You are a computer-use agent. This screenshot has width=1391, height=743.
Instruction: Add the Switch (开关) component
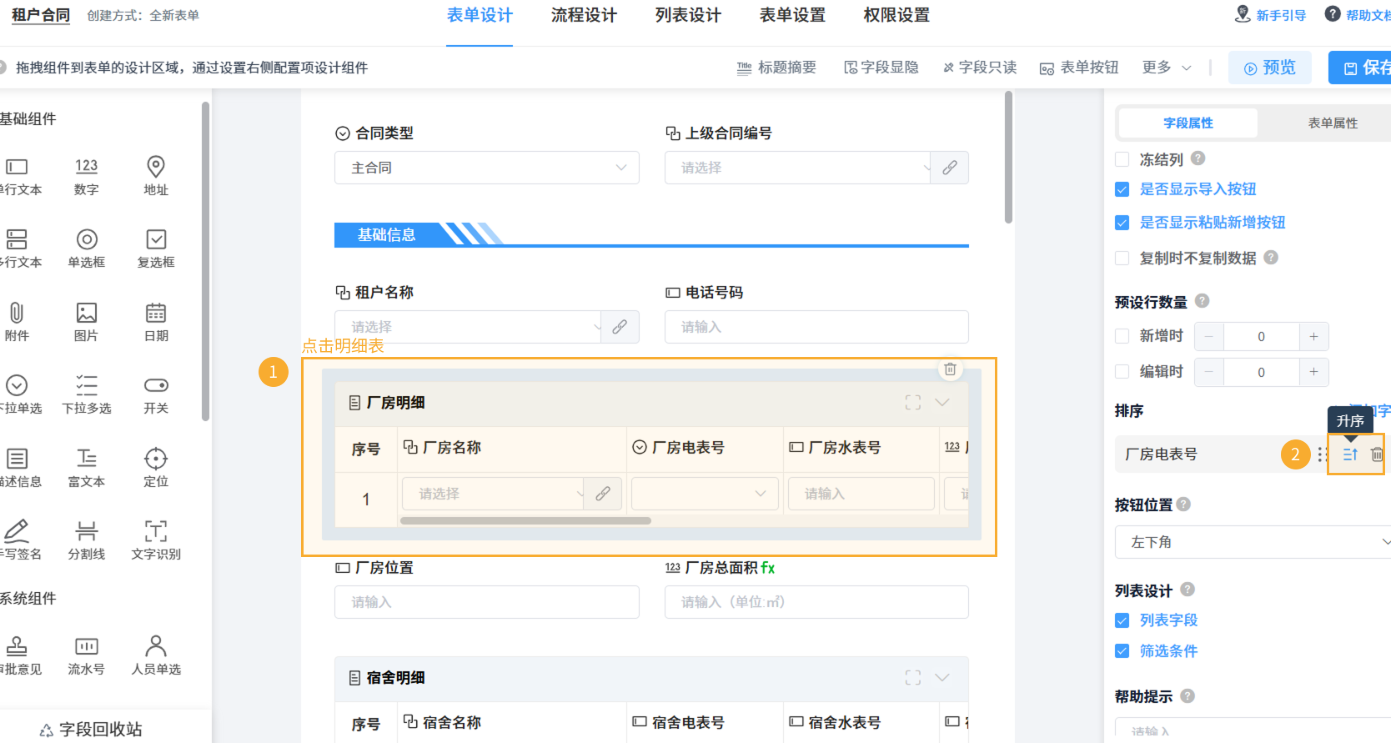(x=156, y=394)
